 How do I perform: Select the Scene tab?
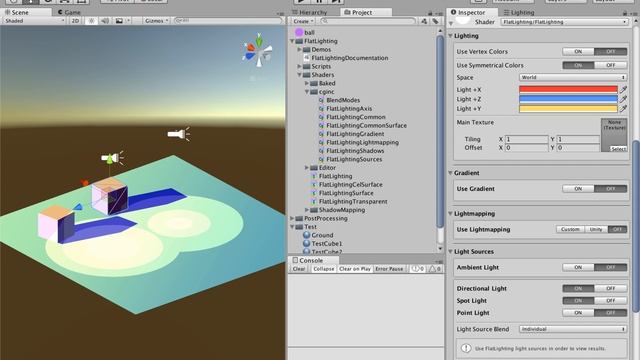[17, 12]
